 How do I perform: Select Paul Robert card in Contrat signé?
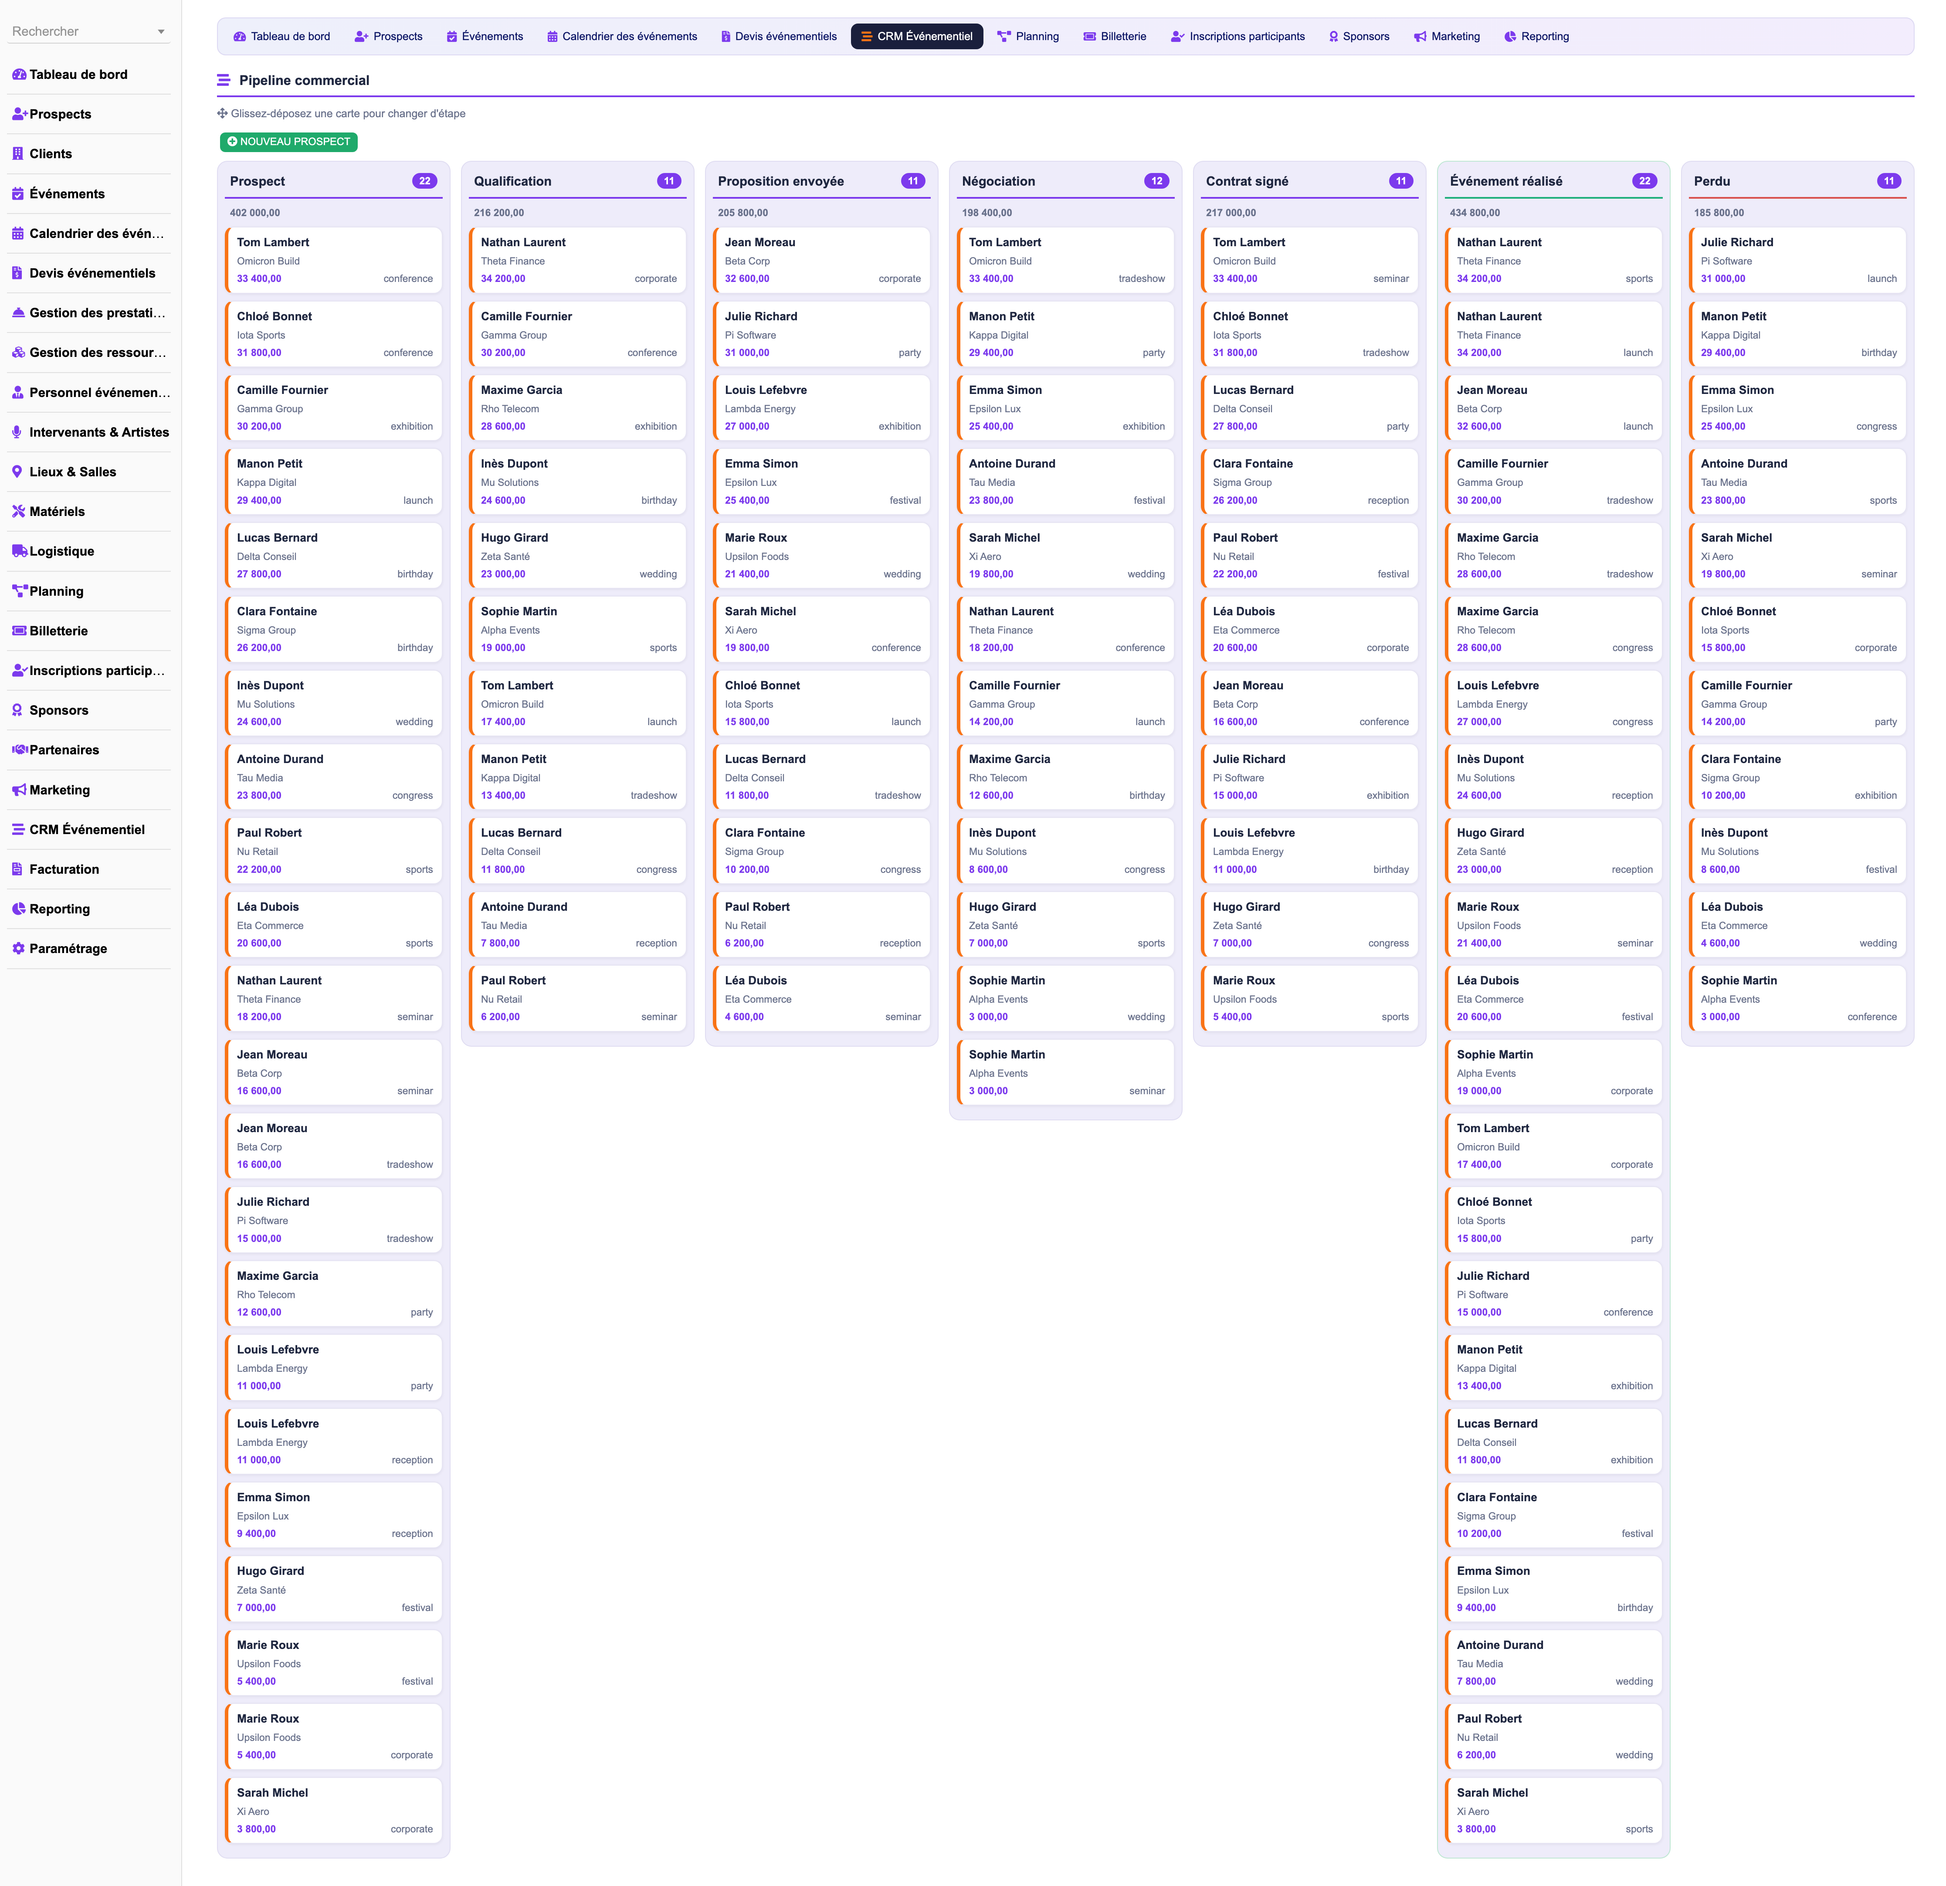point(1310,555)
